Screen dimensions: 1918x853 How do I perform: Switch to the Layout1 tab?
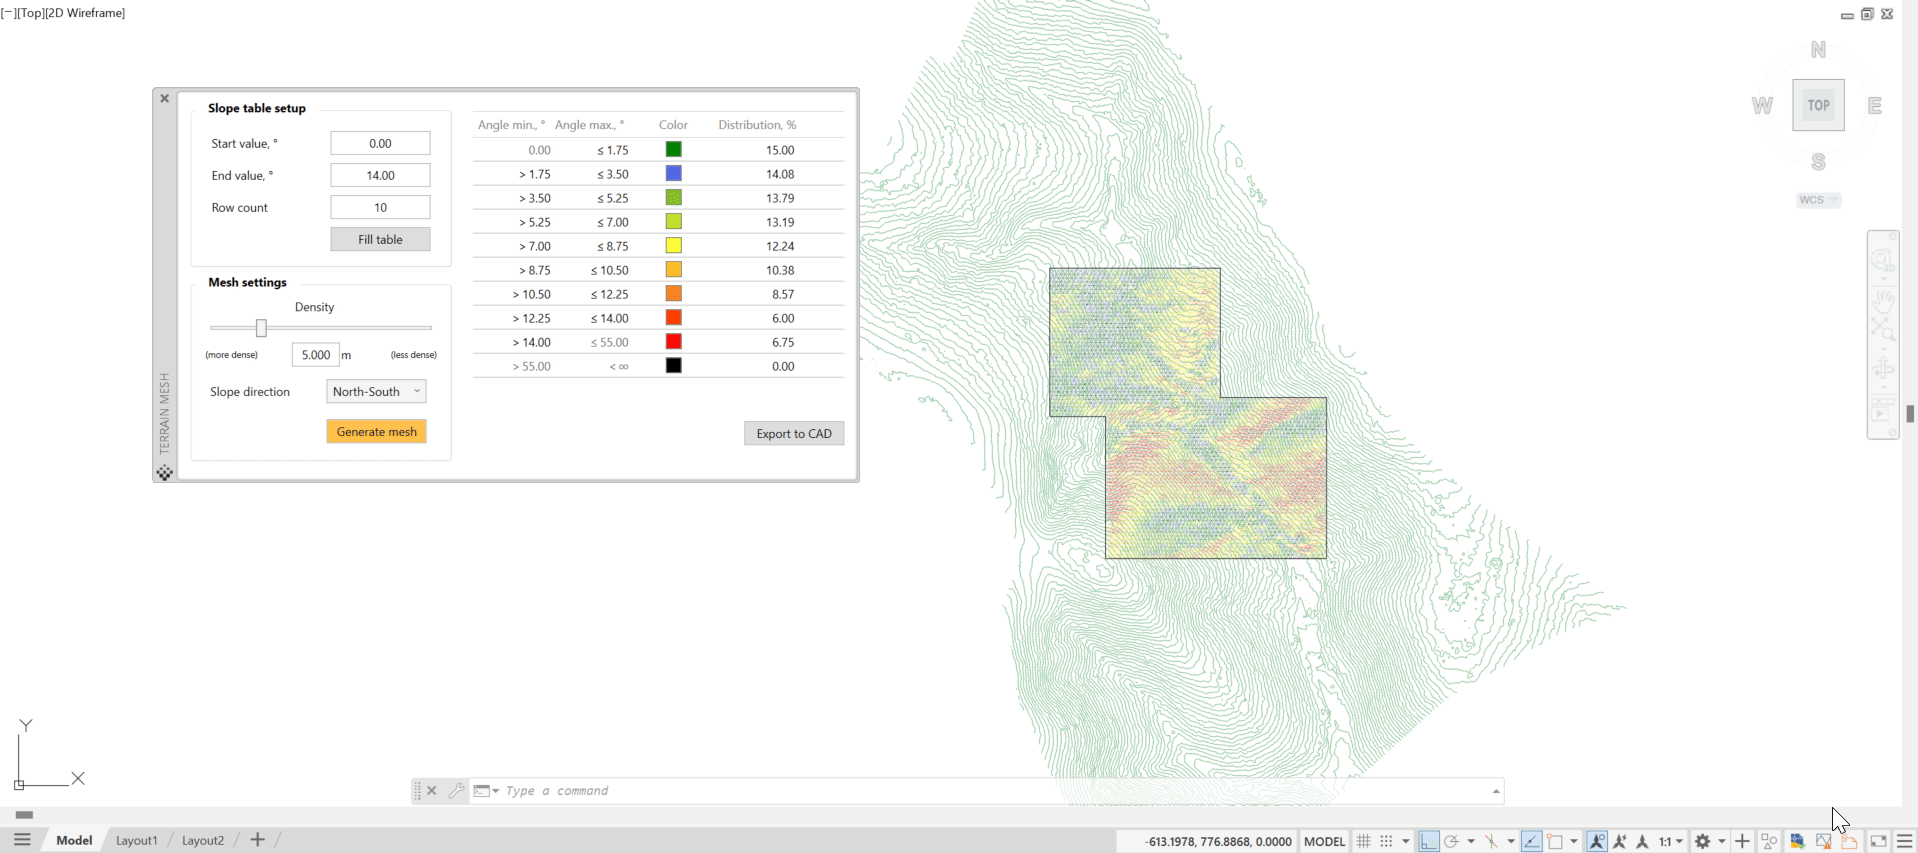tap(137, 840)
